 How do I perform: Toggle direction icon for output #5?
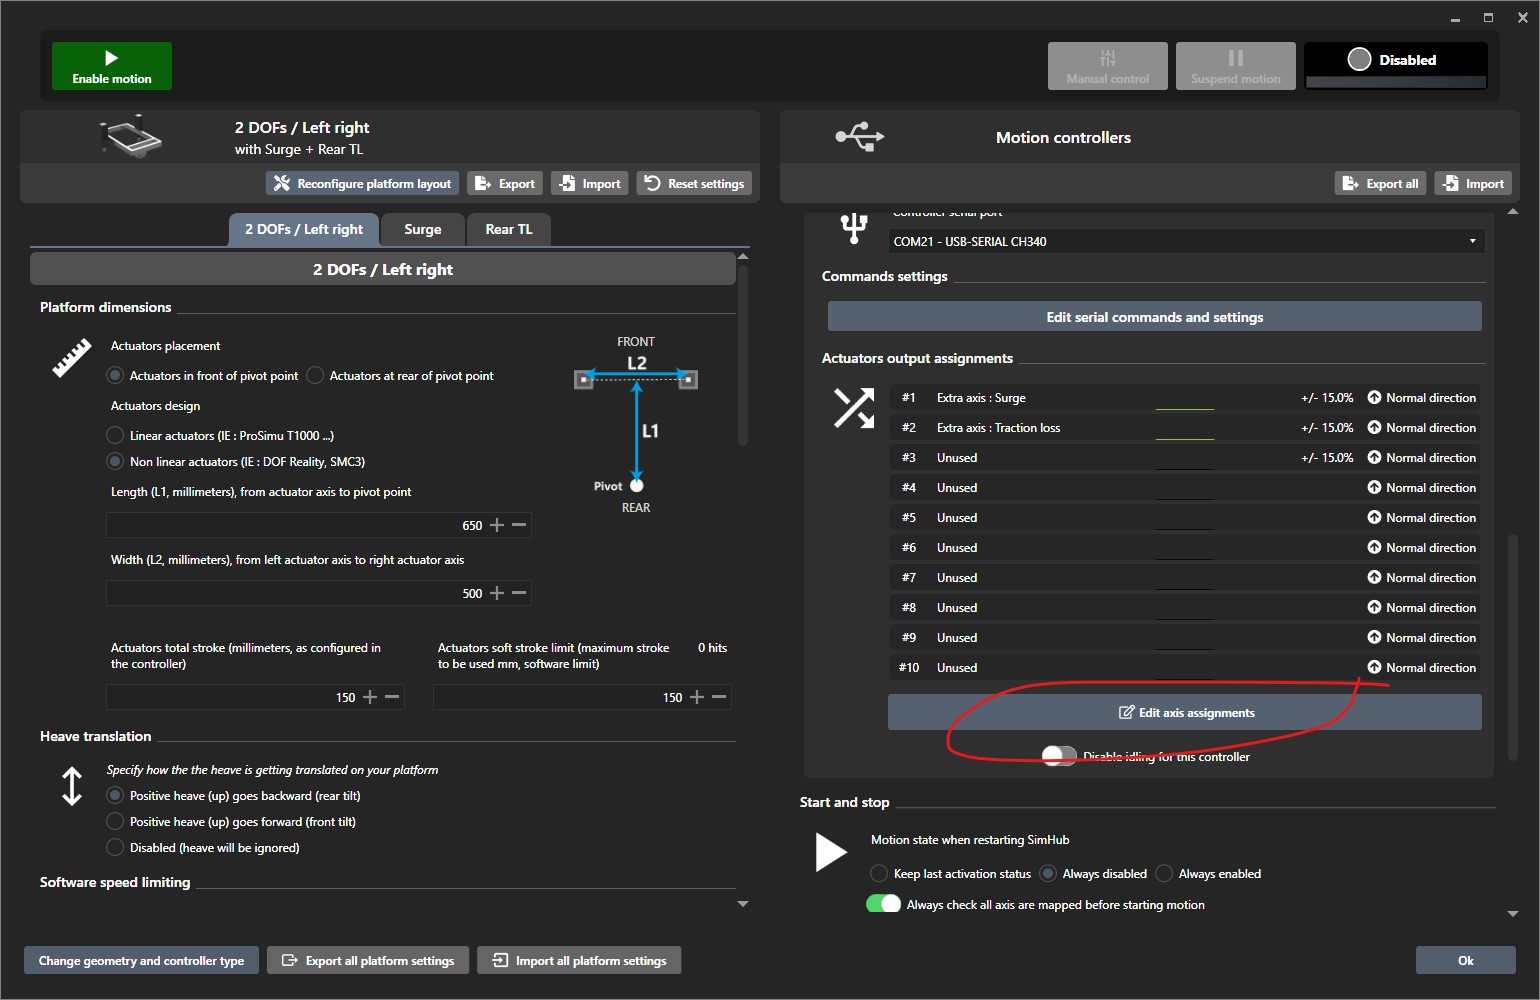1375,518
